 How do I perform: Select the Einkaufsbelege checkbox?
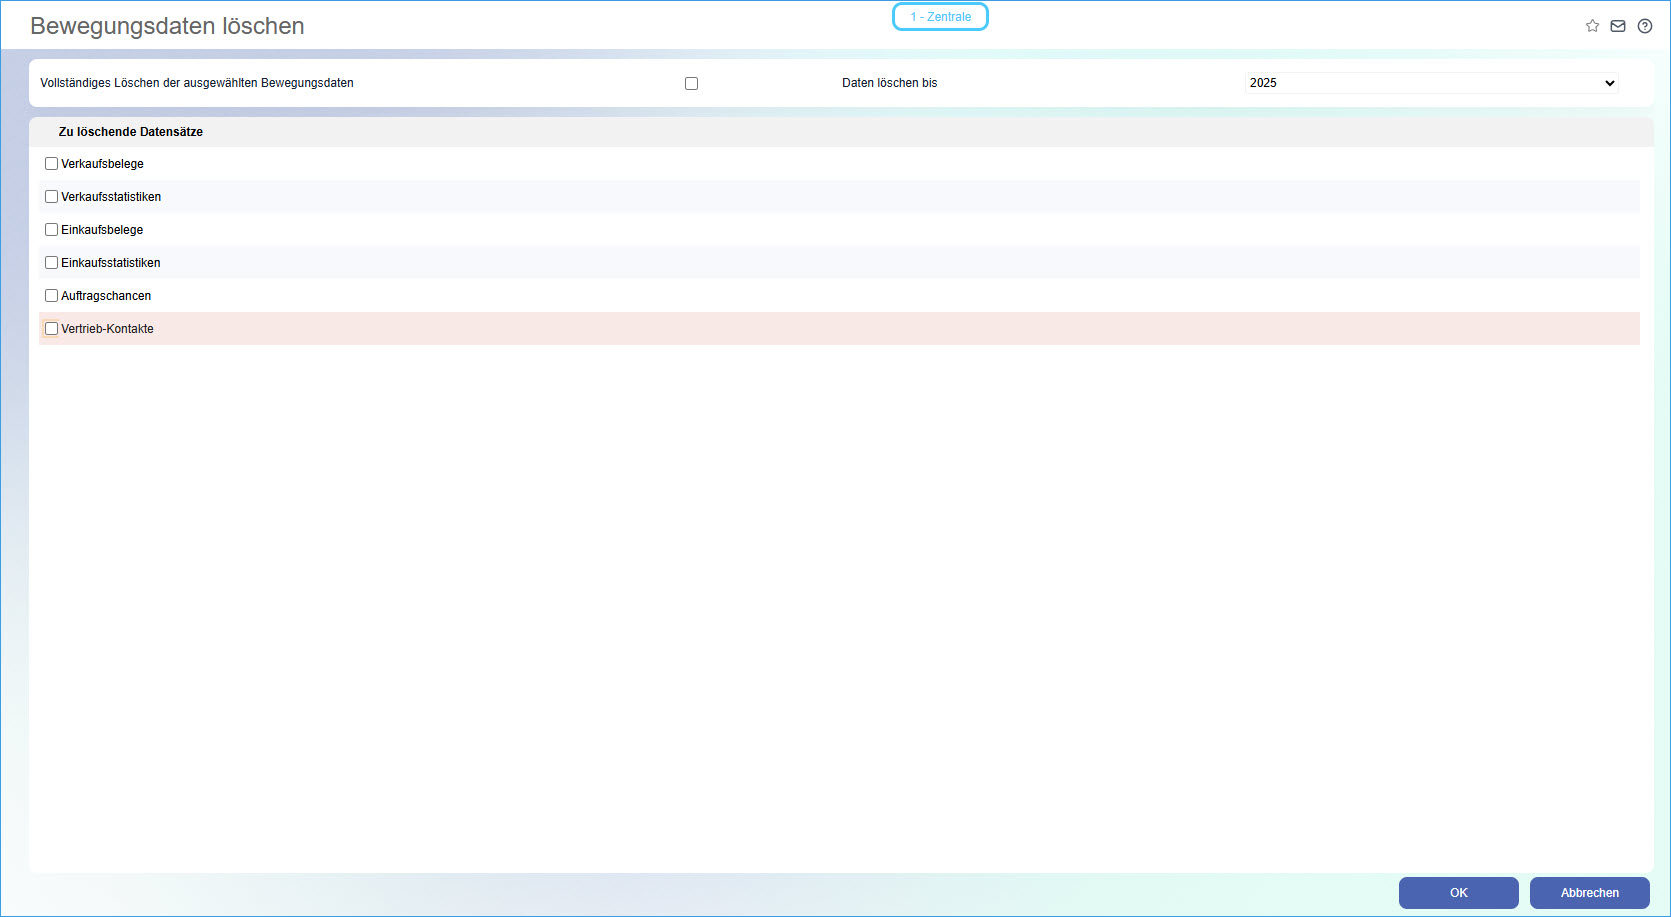pos(51,230)
